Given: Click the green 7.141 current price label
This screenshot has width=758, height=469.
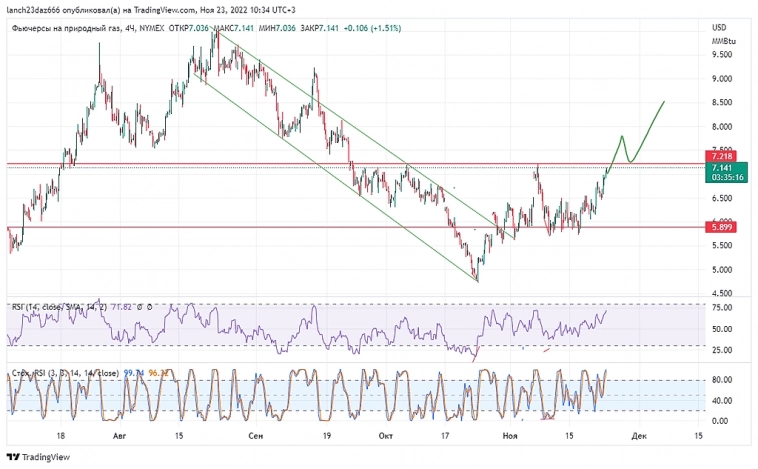Looking at the screenshot, I should pyautogui.click(x=722, y=169).
